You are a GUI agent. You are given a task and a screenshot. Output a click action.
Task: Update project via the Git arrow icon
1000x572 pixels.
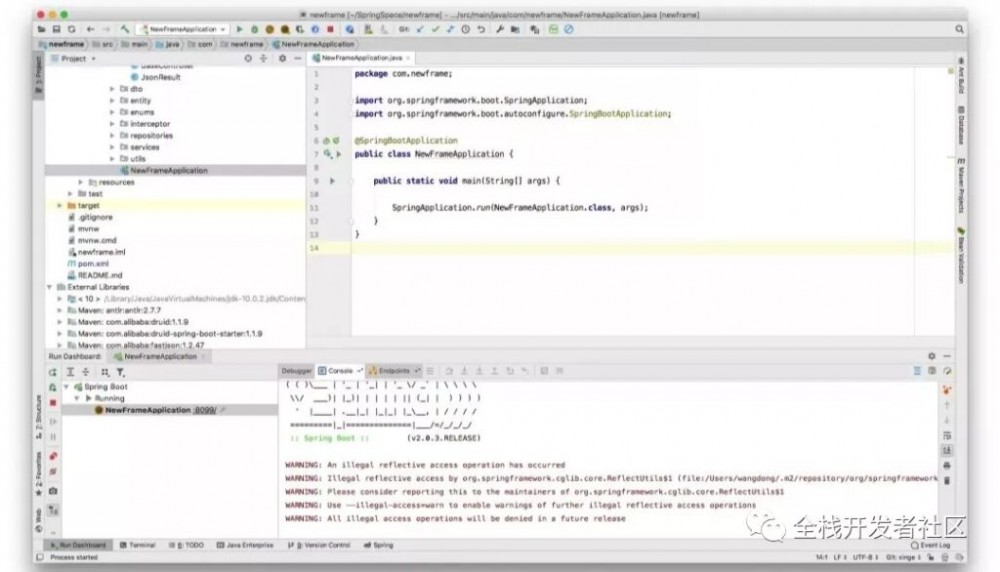(420, 29)
